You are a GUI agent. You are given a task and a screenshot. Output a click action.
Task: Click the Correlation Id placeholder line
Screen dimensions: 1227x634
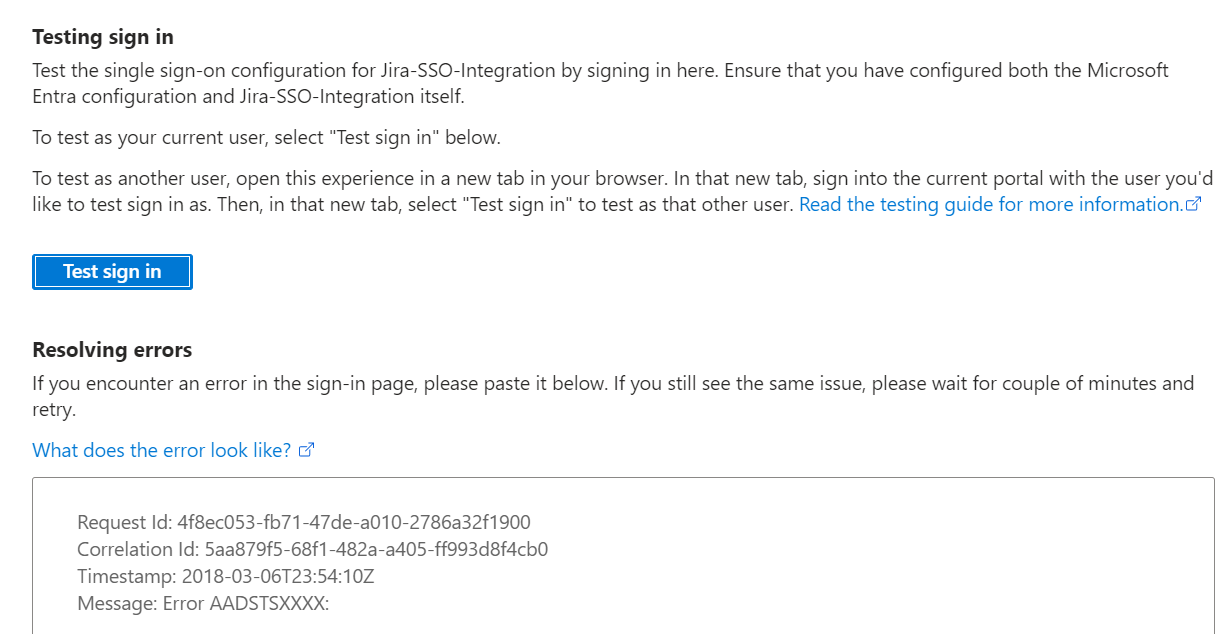313,549
